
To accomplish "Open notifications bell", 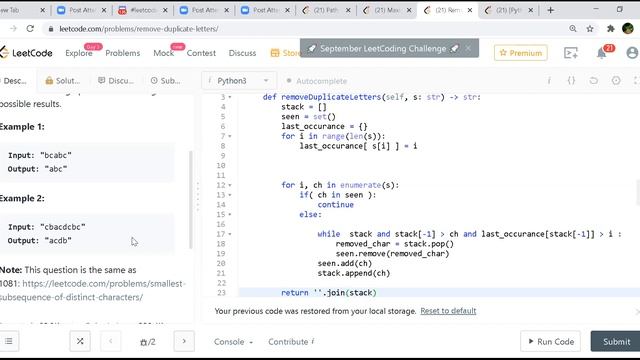I will [601, 53].
